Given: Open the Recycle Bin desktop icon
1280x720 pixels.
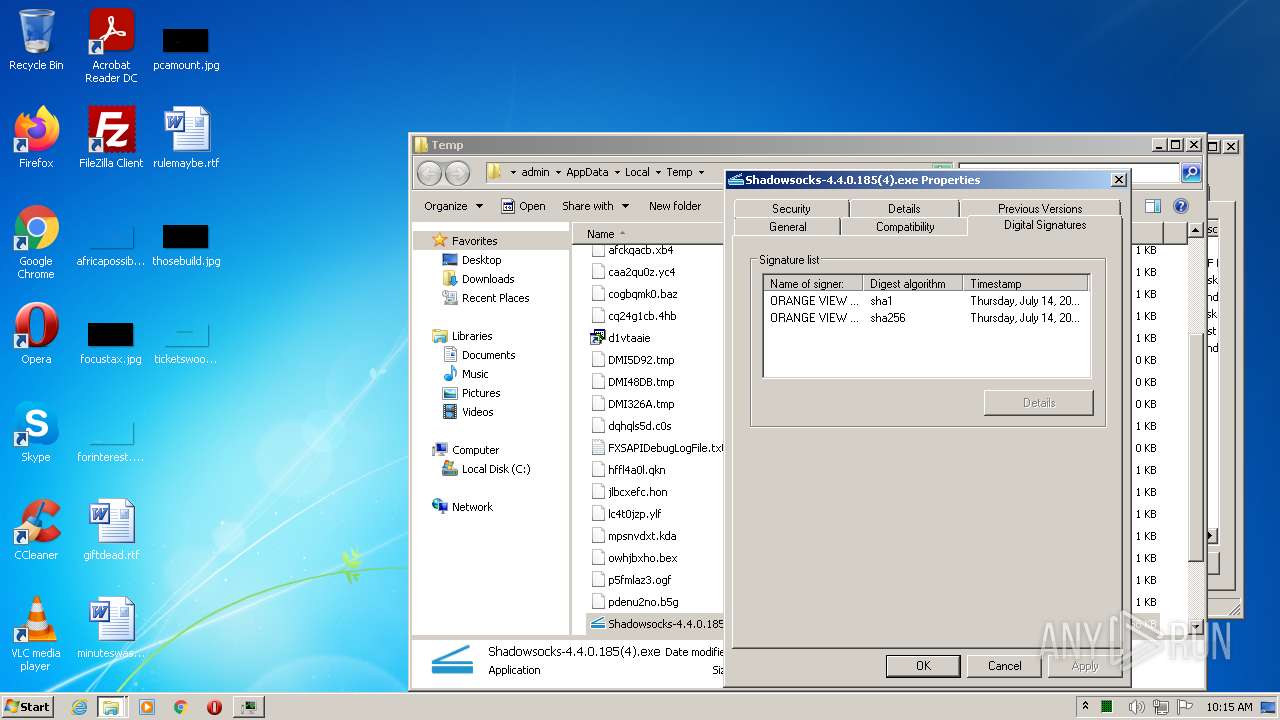Looking at the screenshot, I should tap(36, 40).
